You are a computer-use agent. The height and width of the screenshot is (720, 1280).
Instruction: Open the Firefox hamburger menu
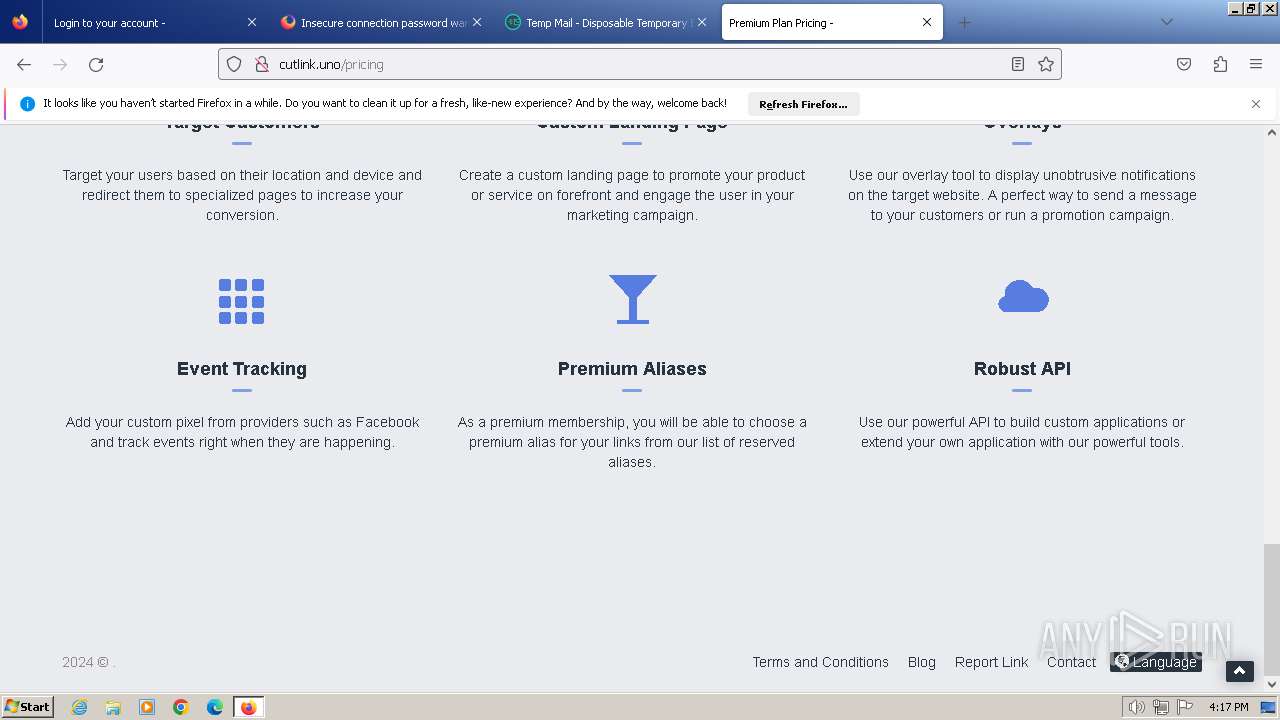(x=1256, y=64)
